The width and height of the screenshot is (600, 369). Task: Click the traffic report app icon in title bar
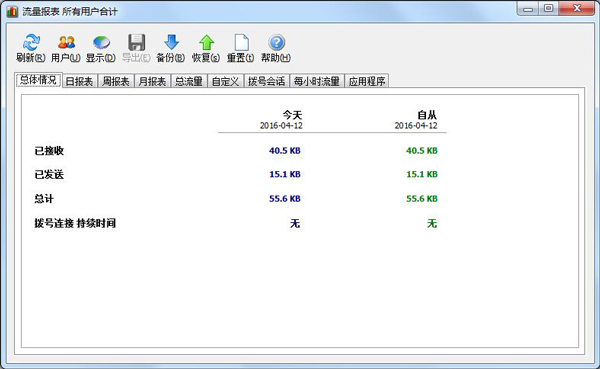(x=12, y=11)
